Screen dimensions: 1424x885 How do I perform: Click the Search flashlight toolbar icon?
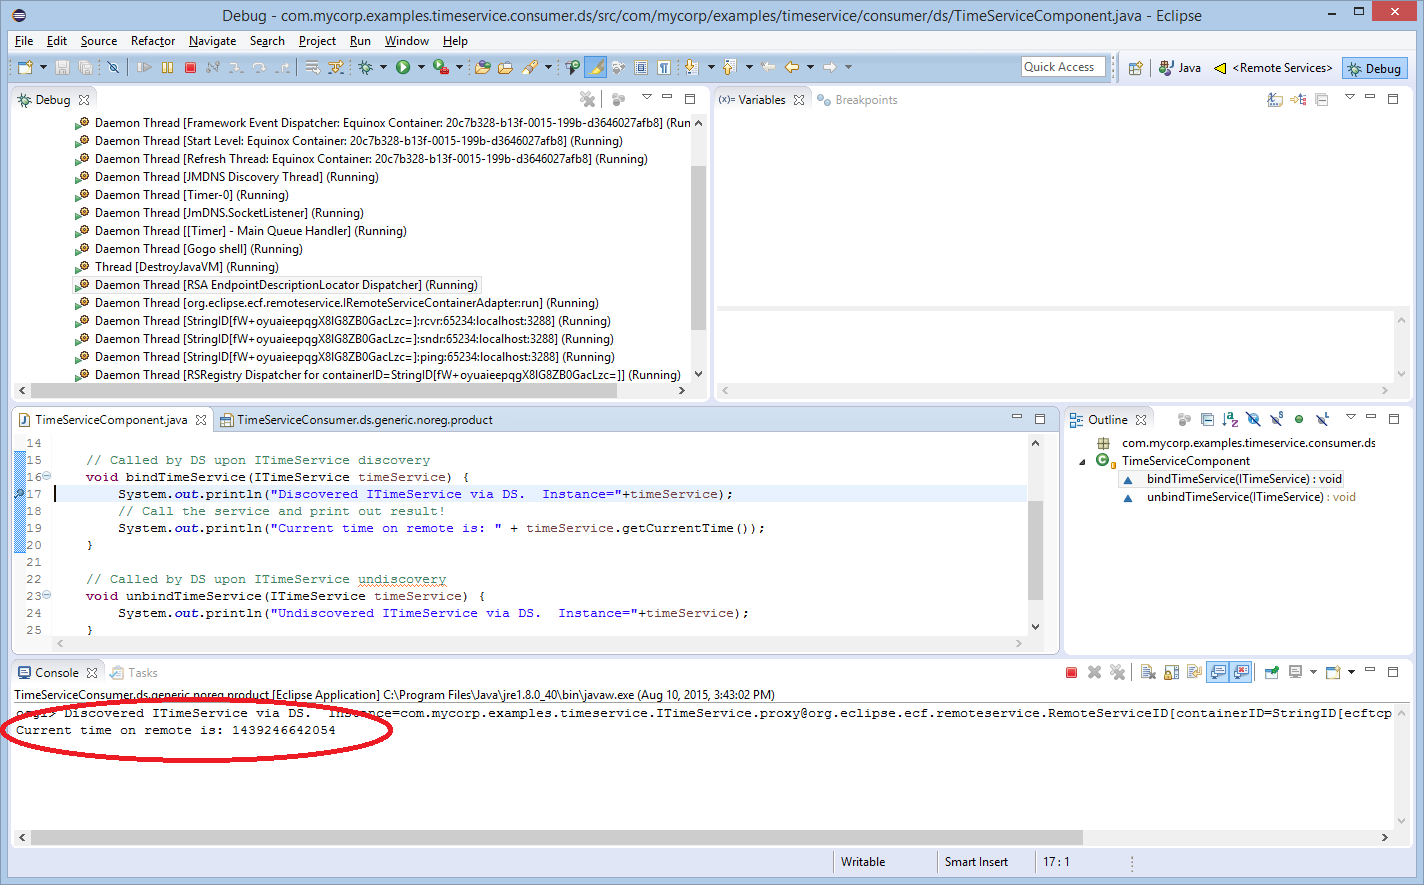click(530, 67)
